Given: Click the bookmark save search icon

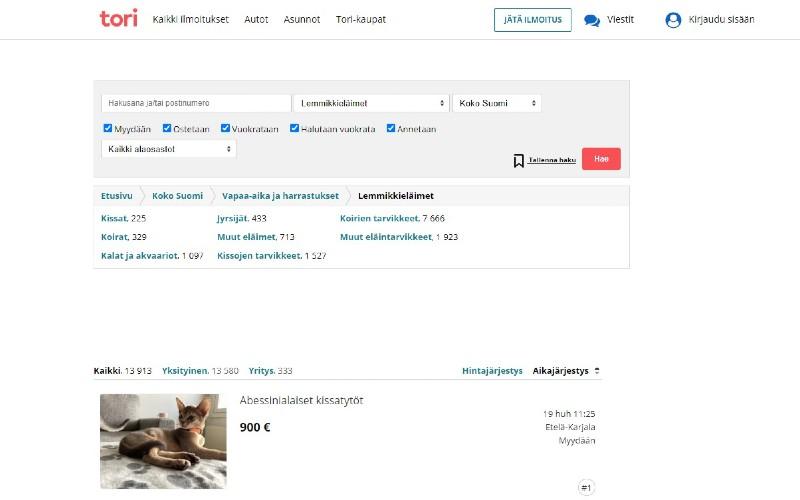Looking at the screenshot, I should tap(519, 160).
